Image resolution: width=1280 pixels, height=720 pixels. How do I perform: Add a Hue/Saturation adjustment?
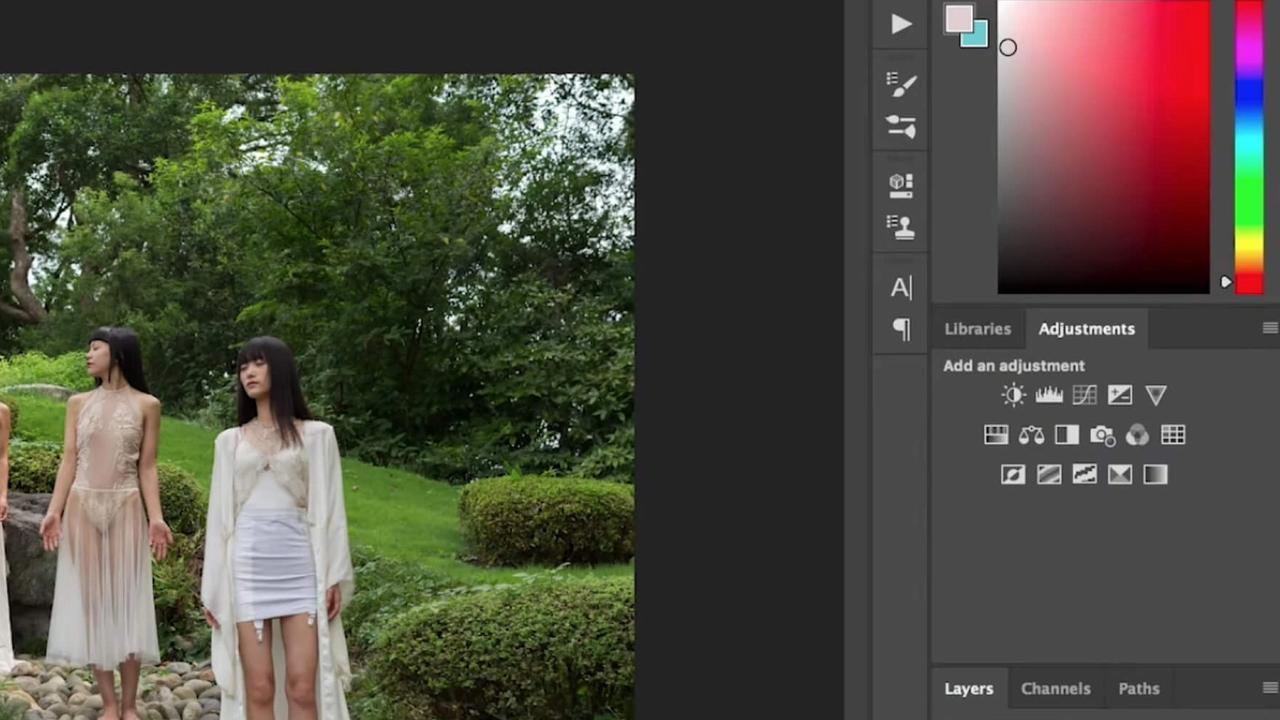[x=996, y=435]
